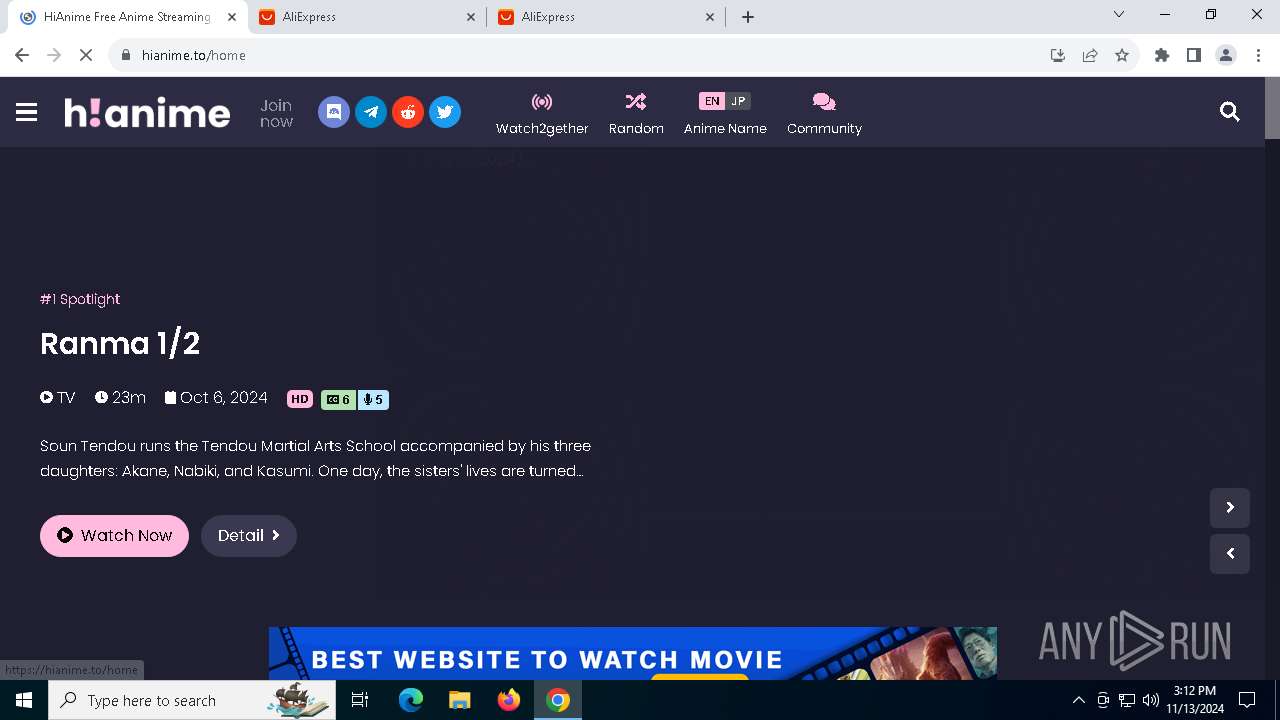Click the #1 Spotlight label
Screen dimensions: 1280x720
pyautogui.click(x=80, y=299)
